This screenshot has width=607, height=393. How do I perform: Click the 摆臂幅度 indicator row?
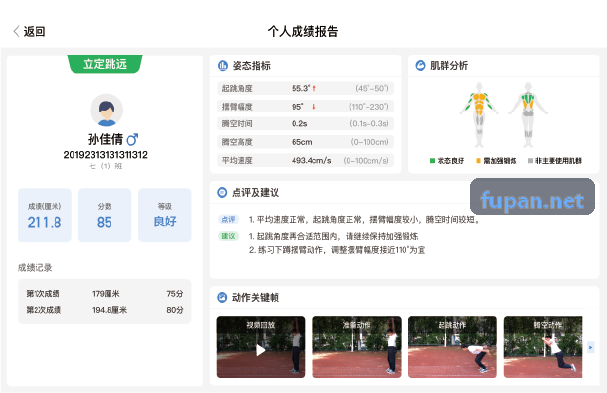(x=305, y=106)
